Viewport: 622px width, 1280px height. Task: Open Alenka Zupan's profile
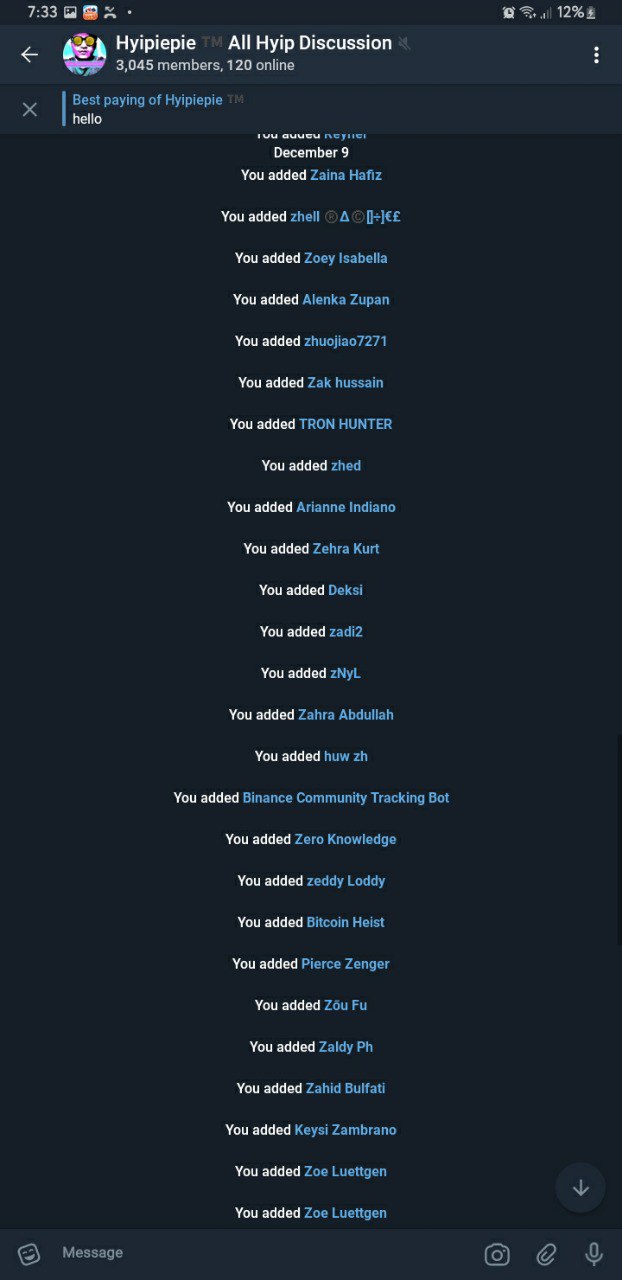click(x=346, y=300)
